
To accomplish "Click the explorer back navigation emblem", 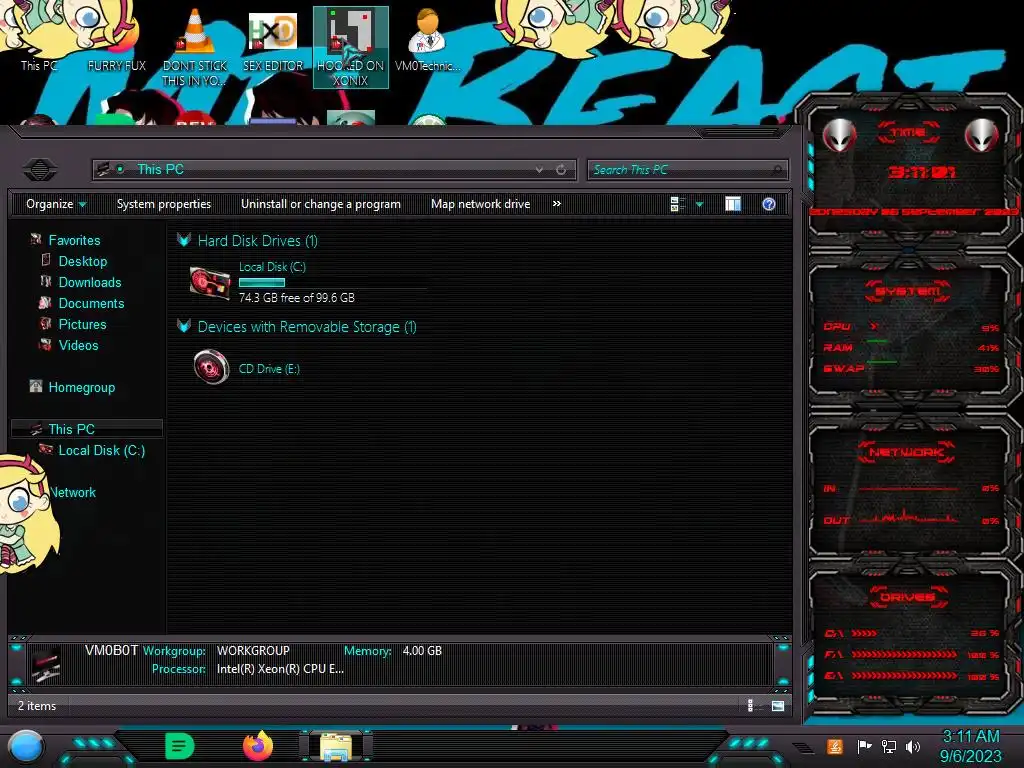I will click(x=40, y=170).
